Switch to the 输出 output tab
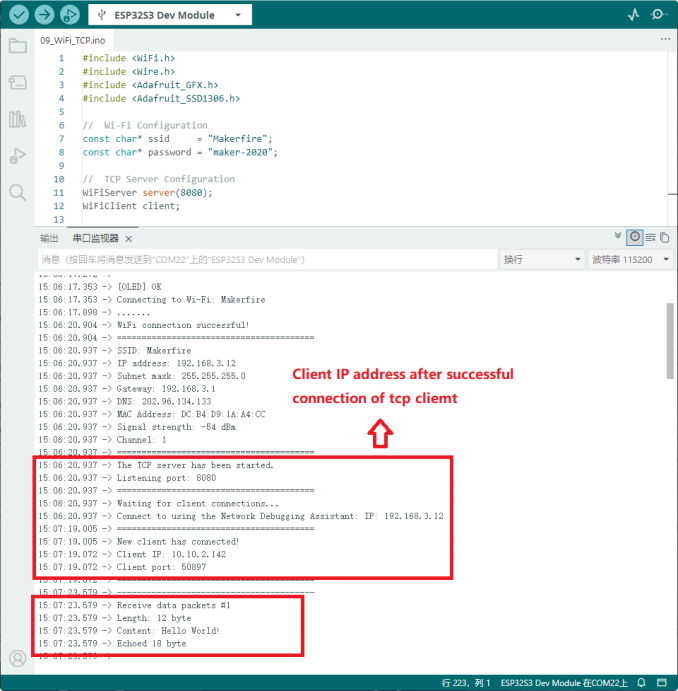Screen dimensions: 678x691 tap(49, 238)
